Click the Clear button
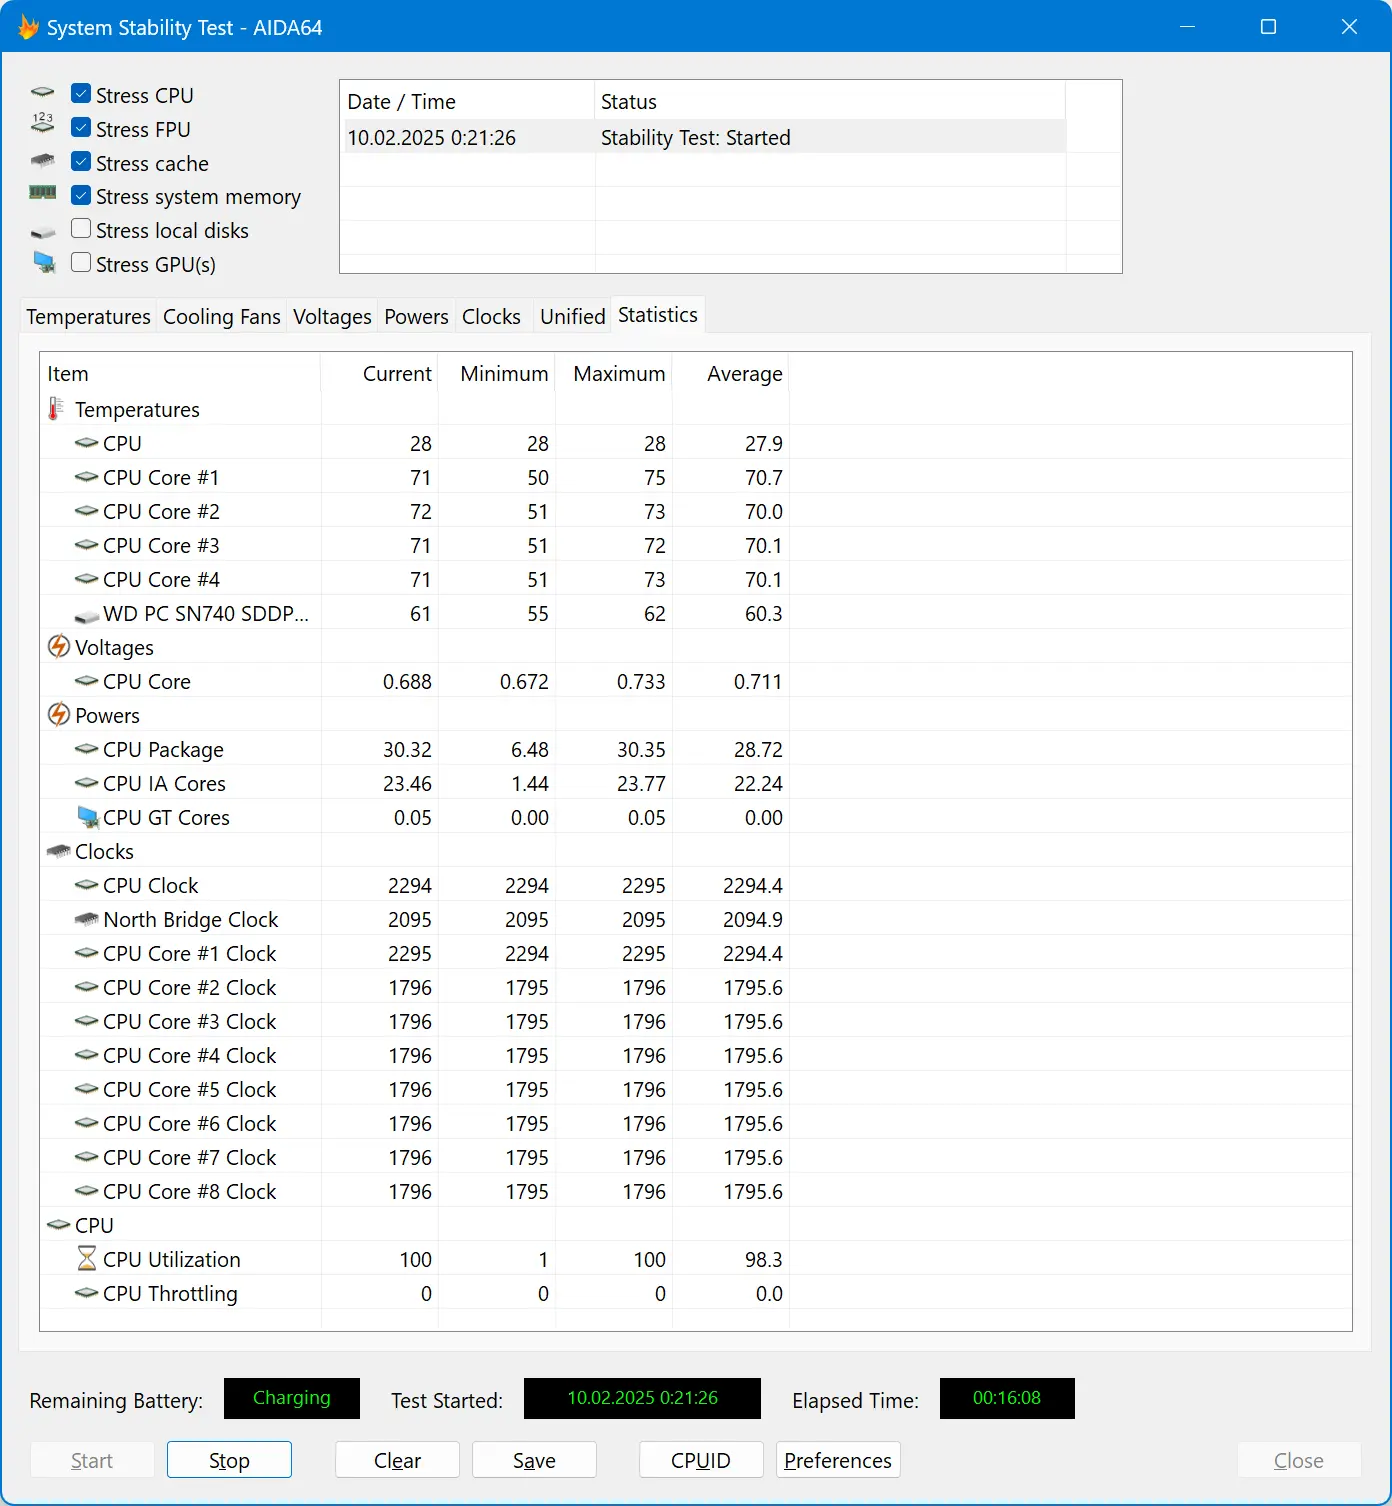The image size is (1392, 1506). click(397, 1460)
